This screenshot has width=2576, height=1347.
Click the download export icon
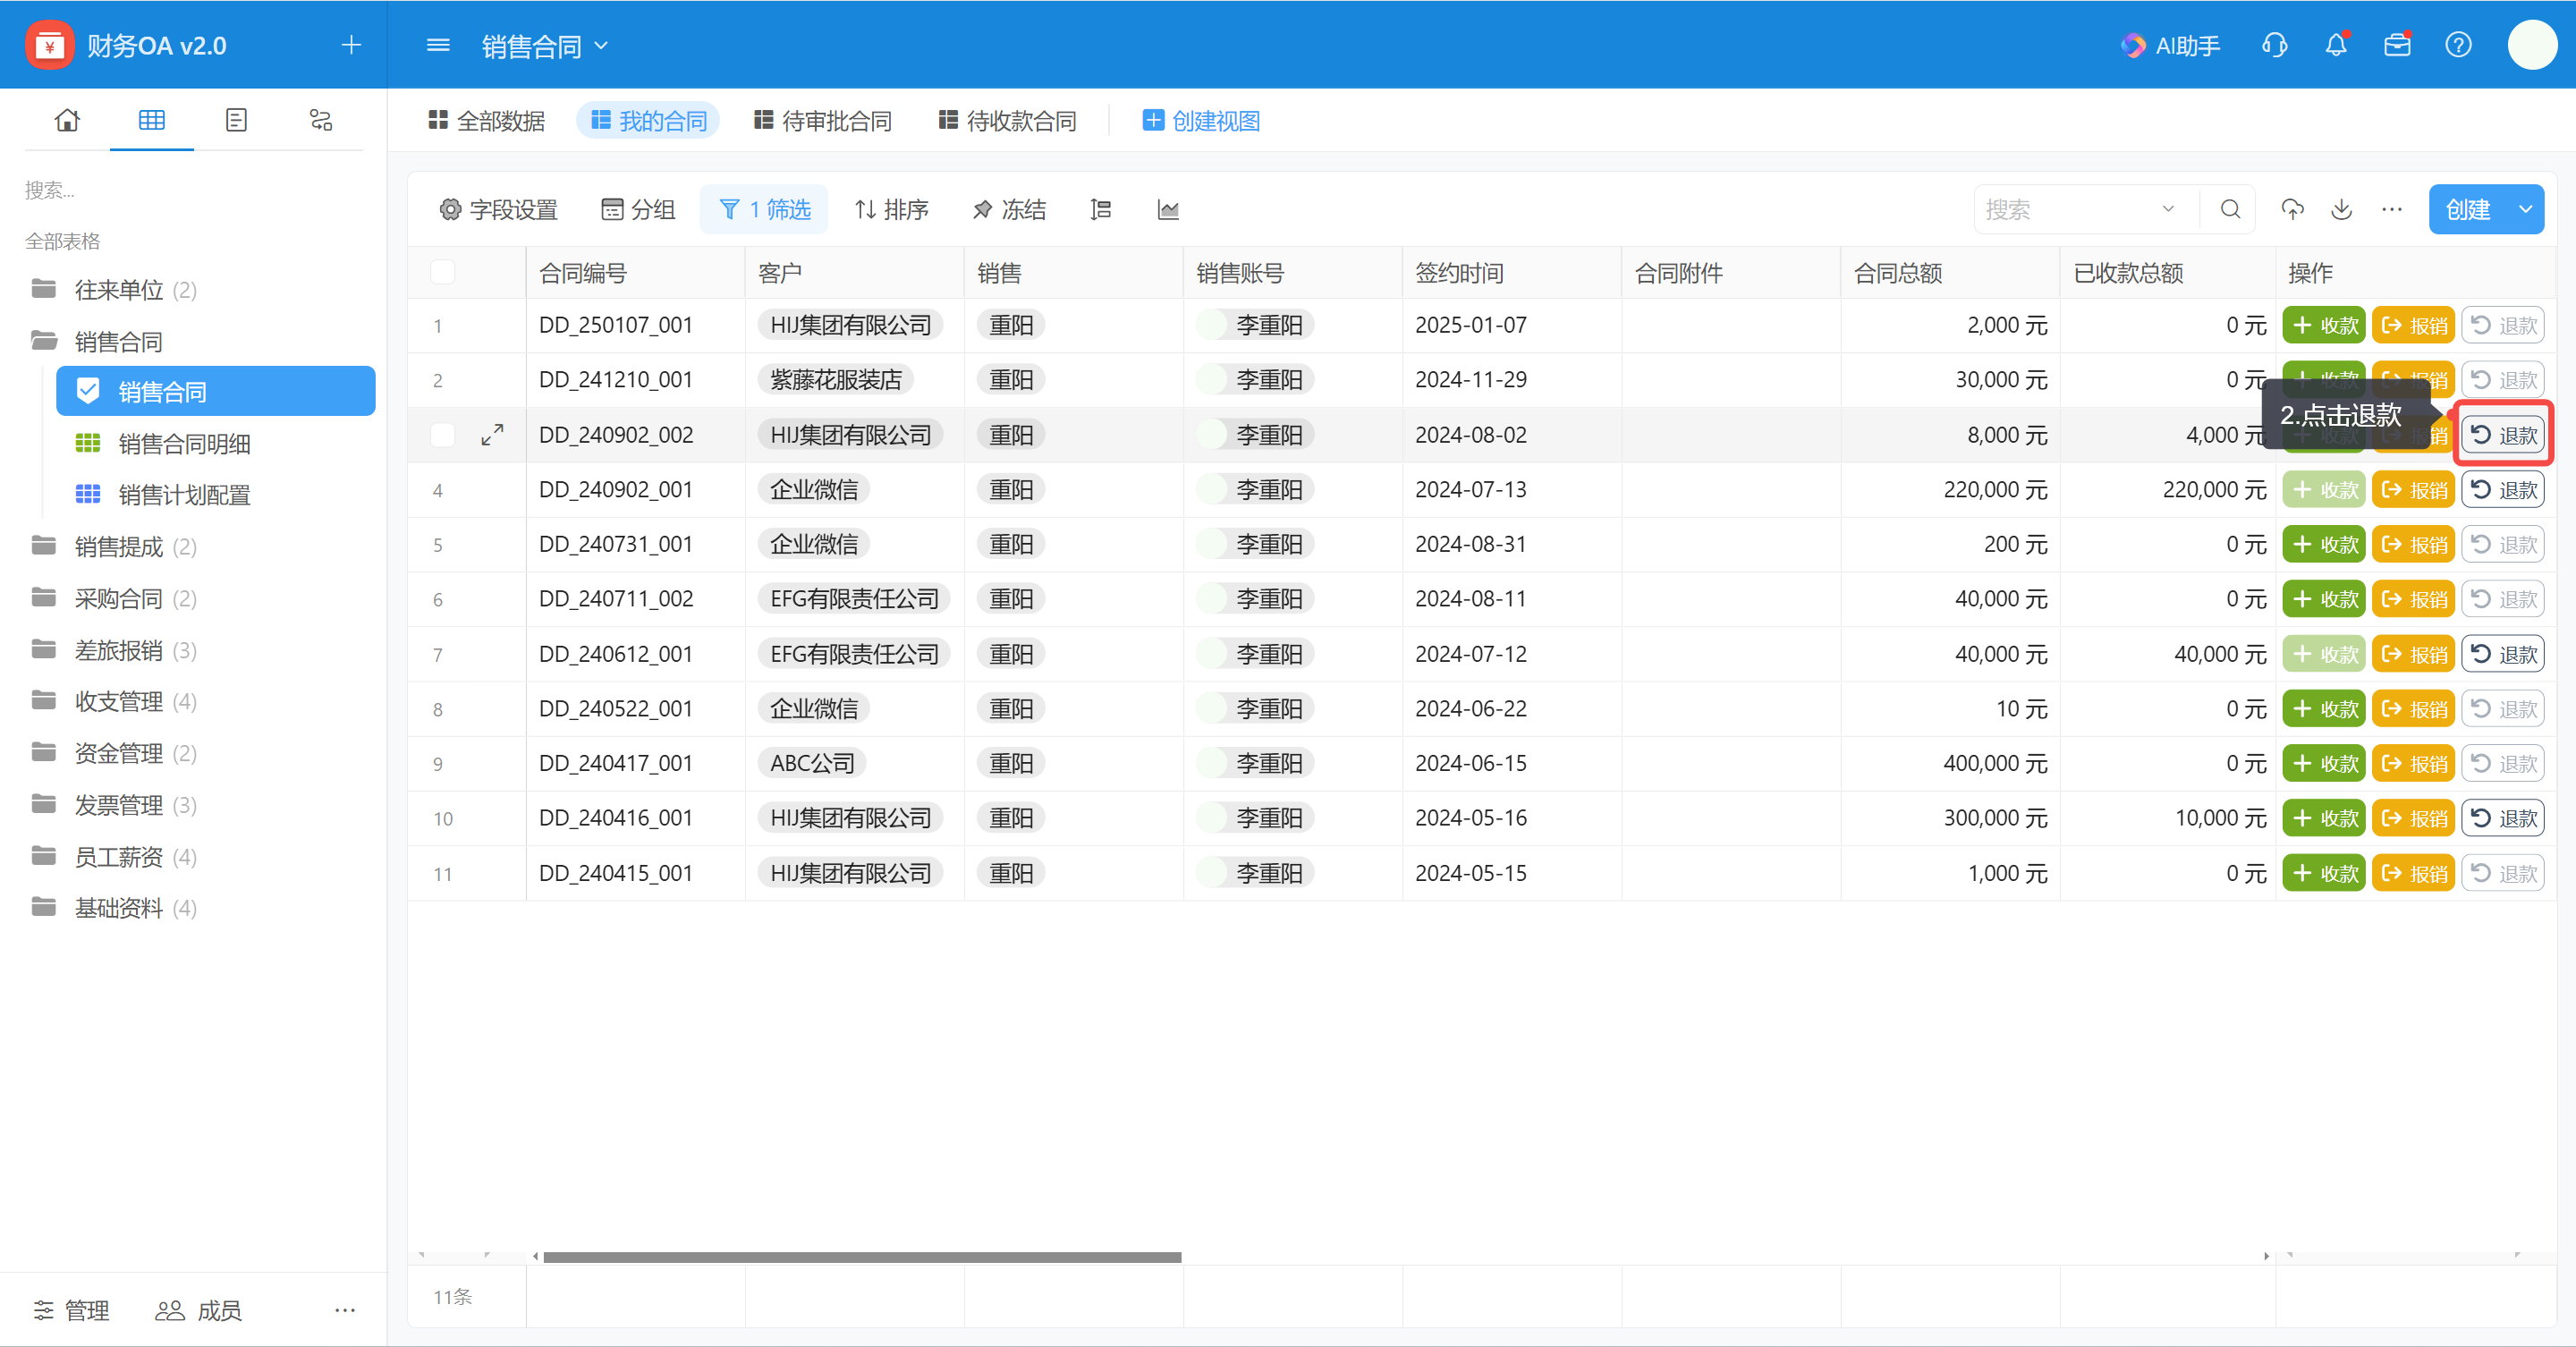point(2342,209)
